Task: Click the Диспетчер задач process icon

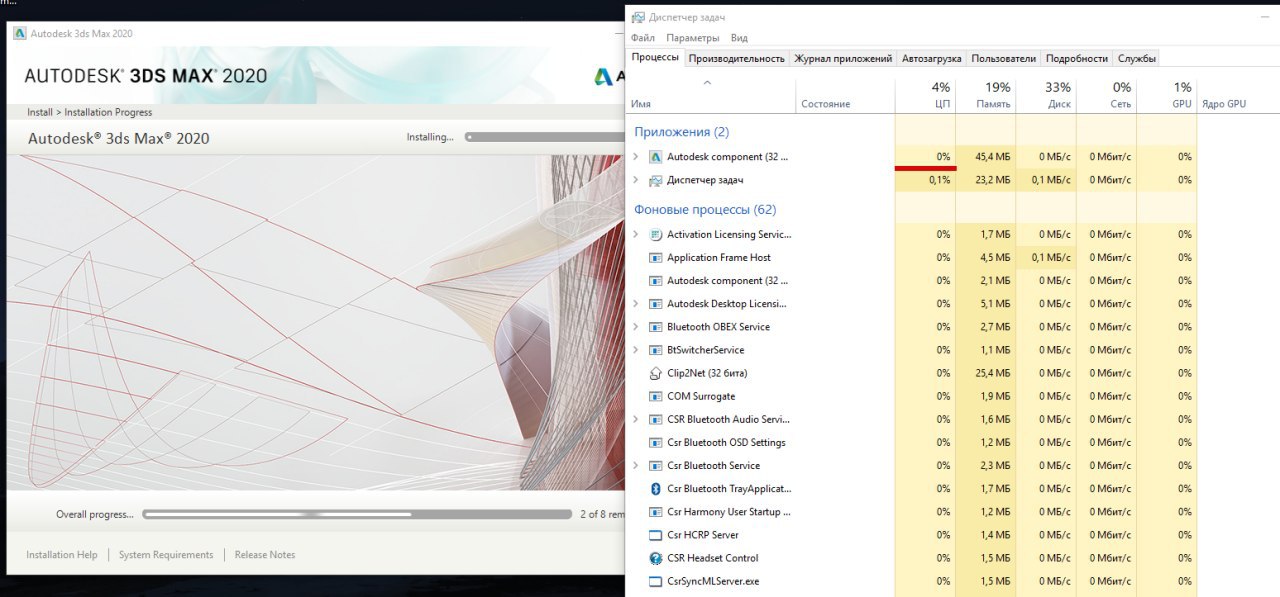Action: pos(656,180)
